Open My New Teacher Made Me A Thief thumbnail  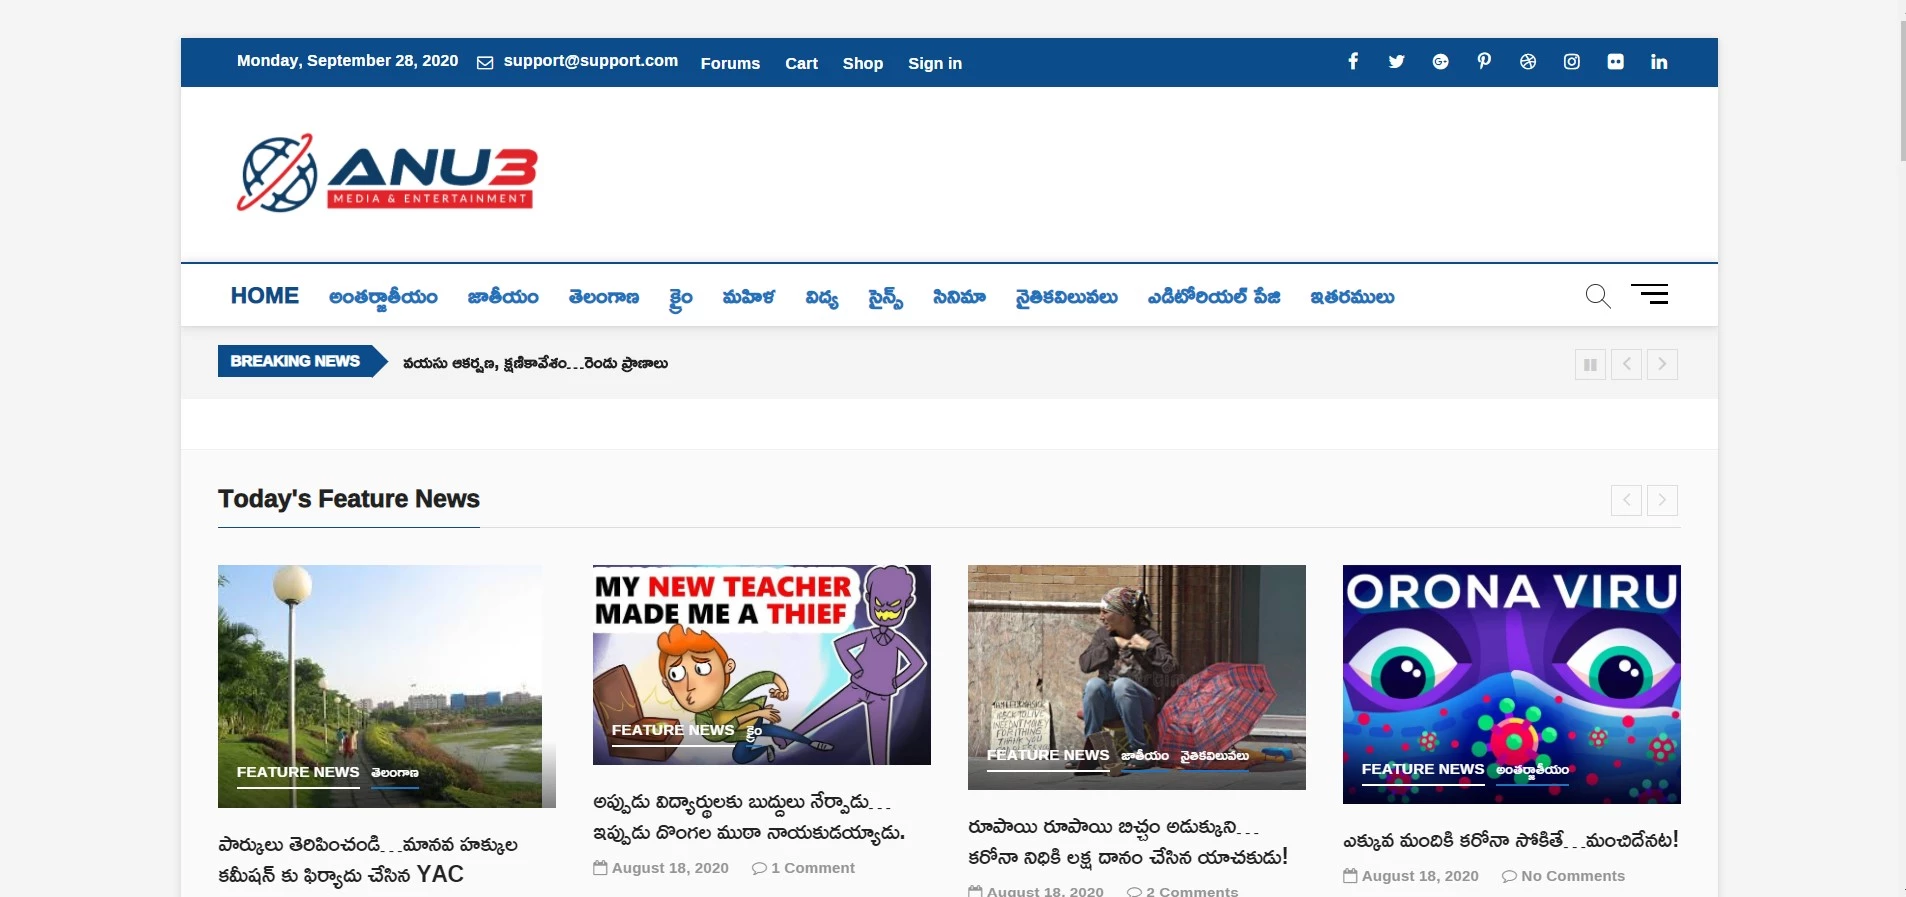pos(762,665)
